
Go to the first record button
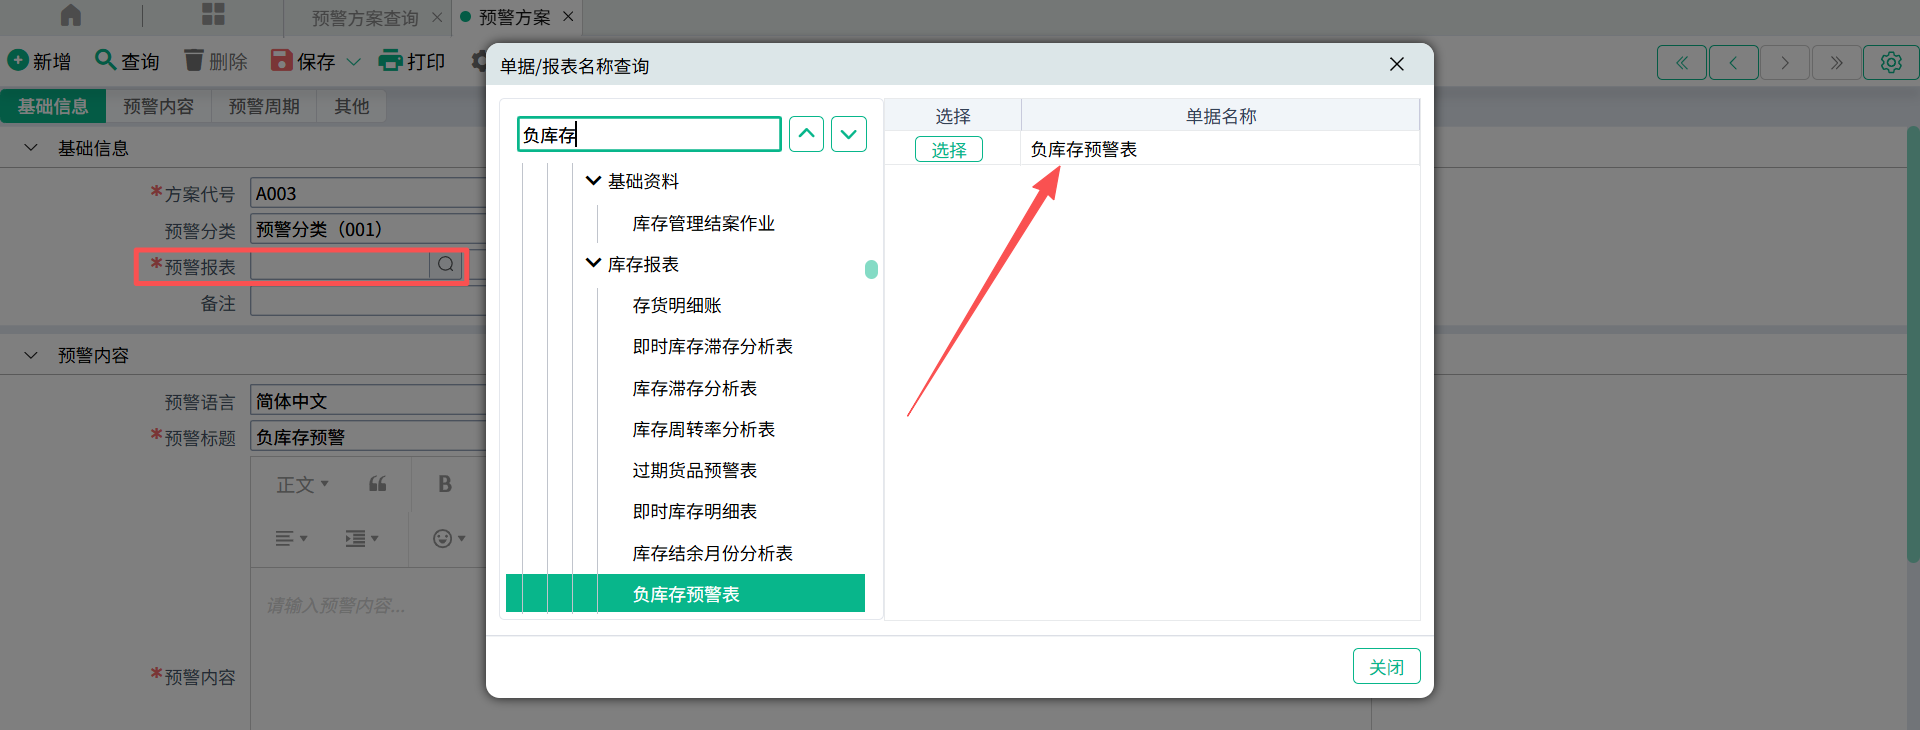click(x=1682, y=62)
